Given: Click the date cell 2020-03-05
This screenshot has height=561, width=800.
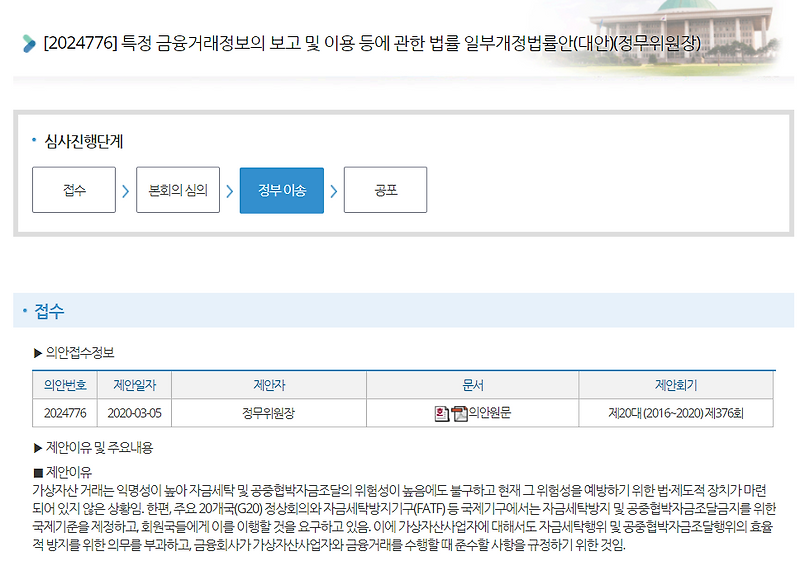Looking at the screenshot, I should click(x=134, y=413).
